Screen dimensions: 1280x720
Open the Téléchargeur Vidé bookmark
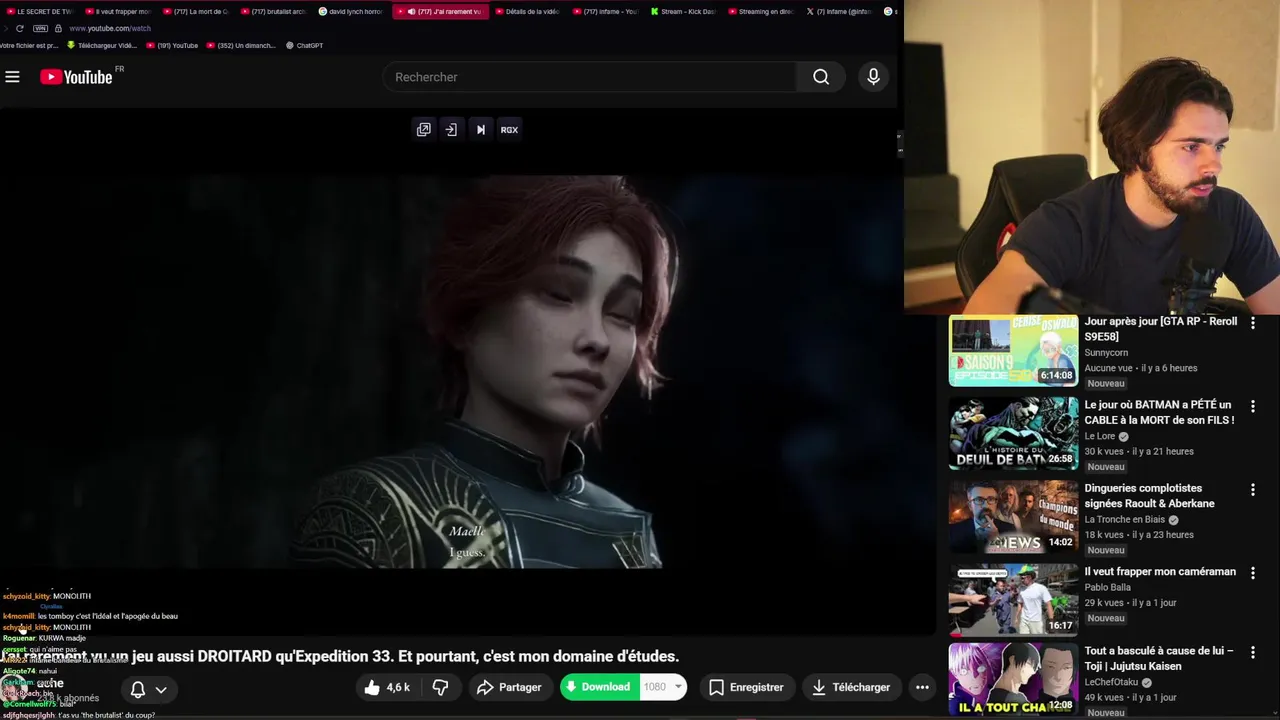[102, 45]
